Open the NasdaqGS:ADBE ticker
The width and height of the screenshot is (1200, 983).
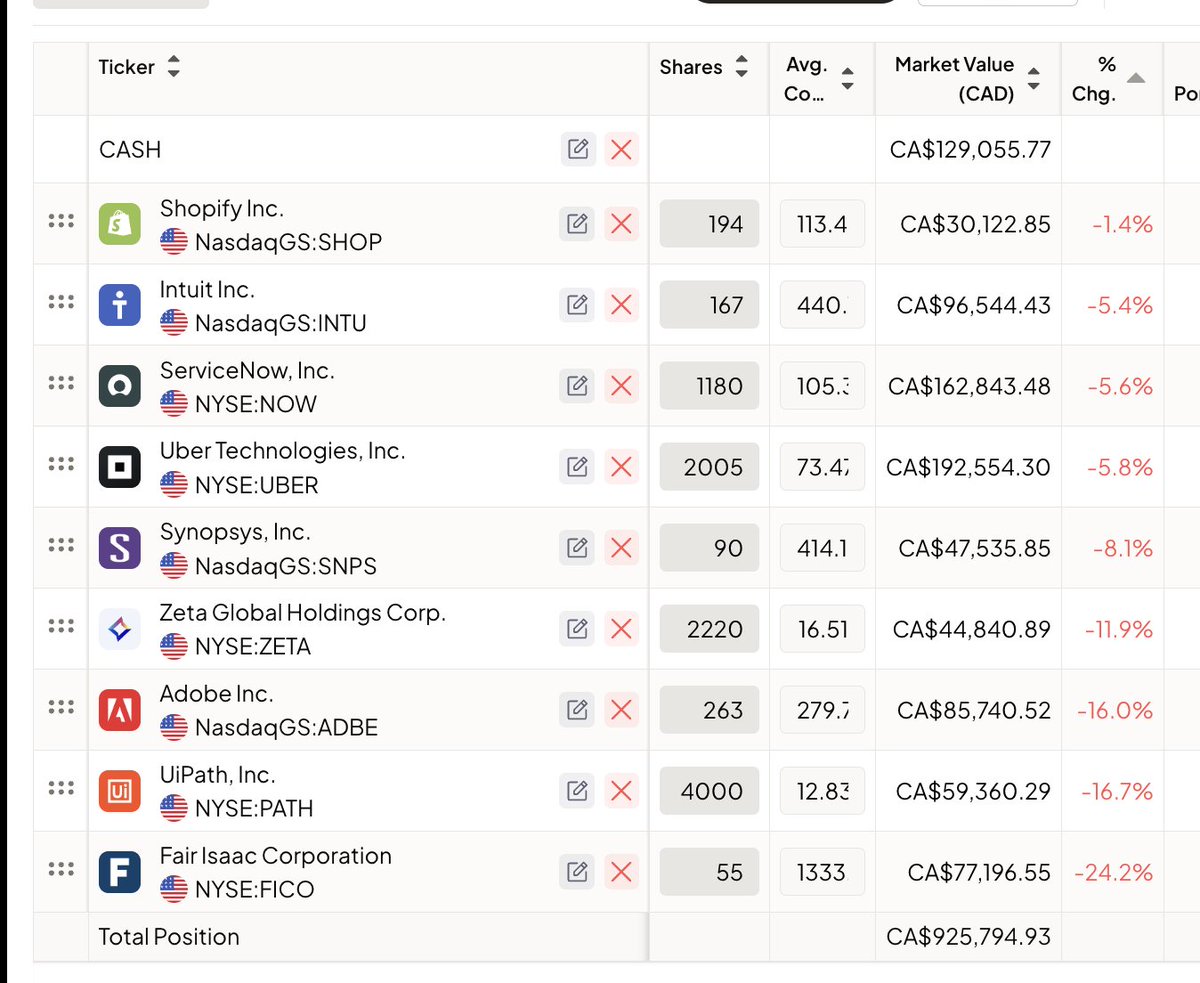tap(286, 728)
